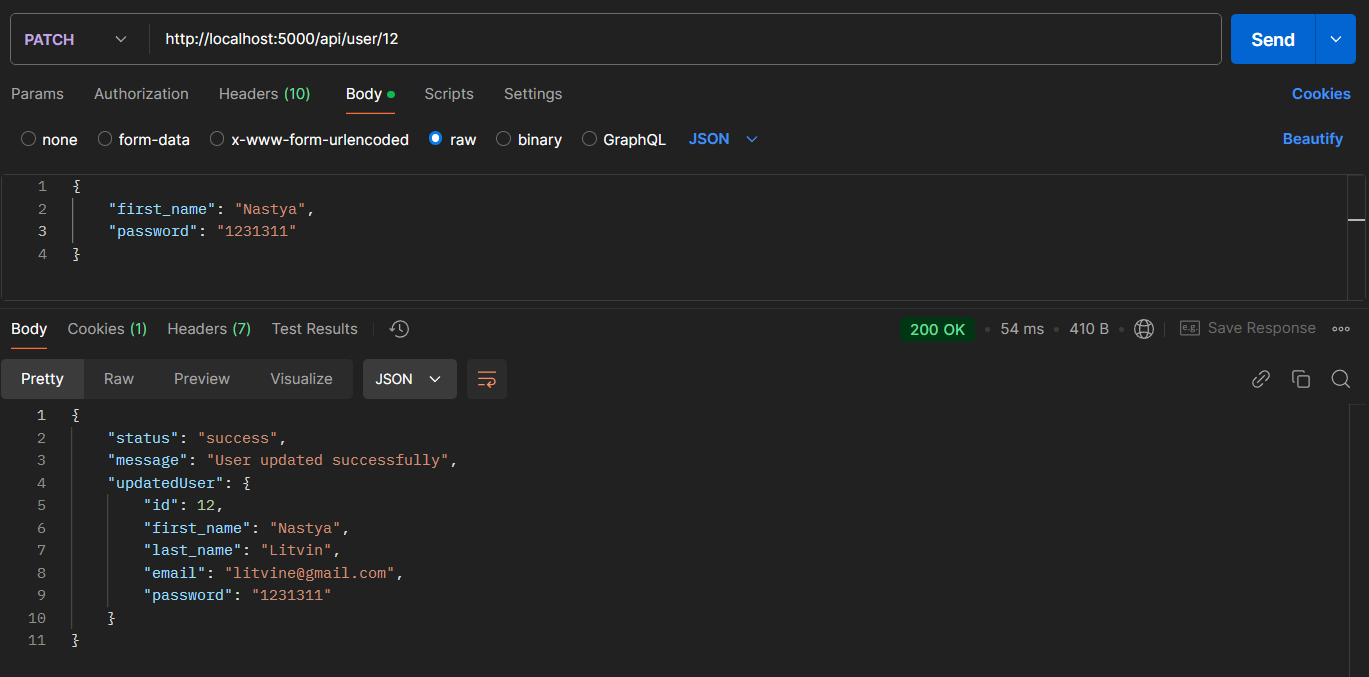Toggle the word wrap lines icon

(x=487, y=379)
